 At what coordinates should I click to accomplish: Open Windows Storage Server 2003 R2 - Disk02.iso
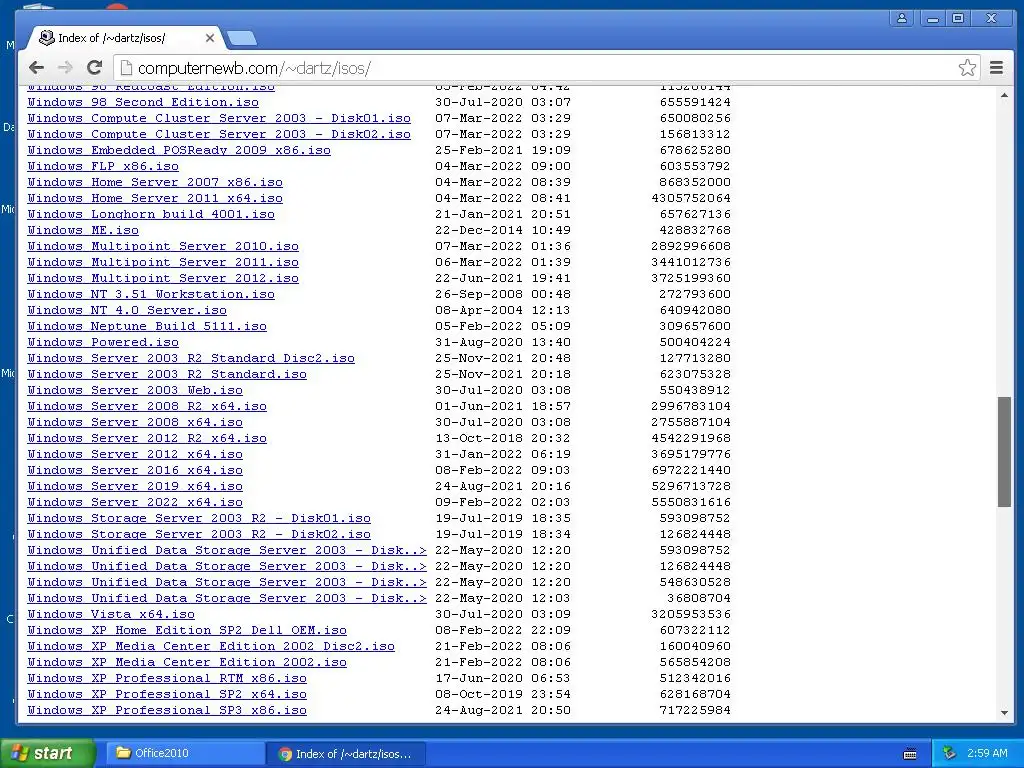(199, 534)
